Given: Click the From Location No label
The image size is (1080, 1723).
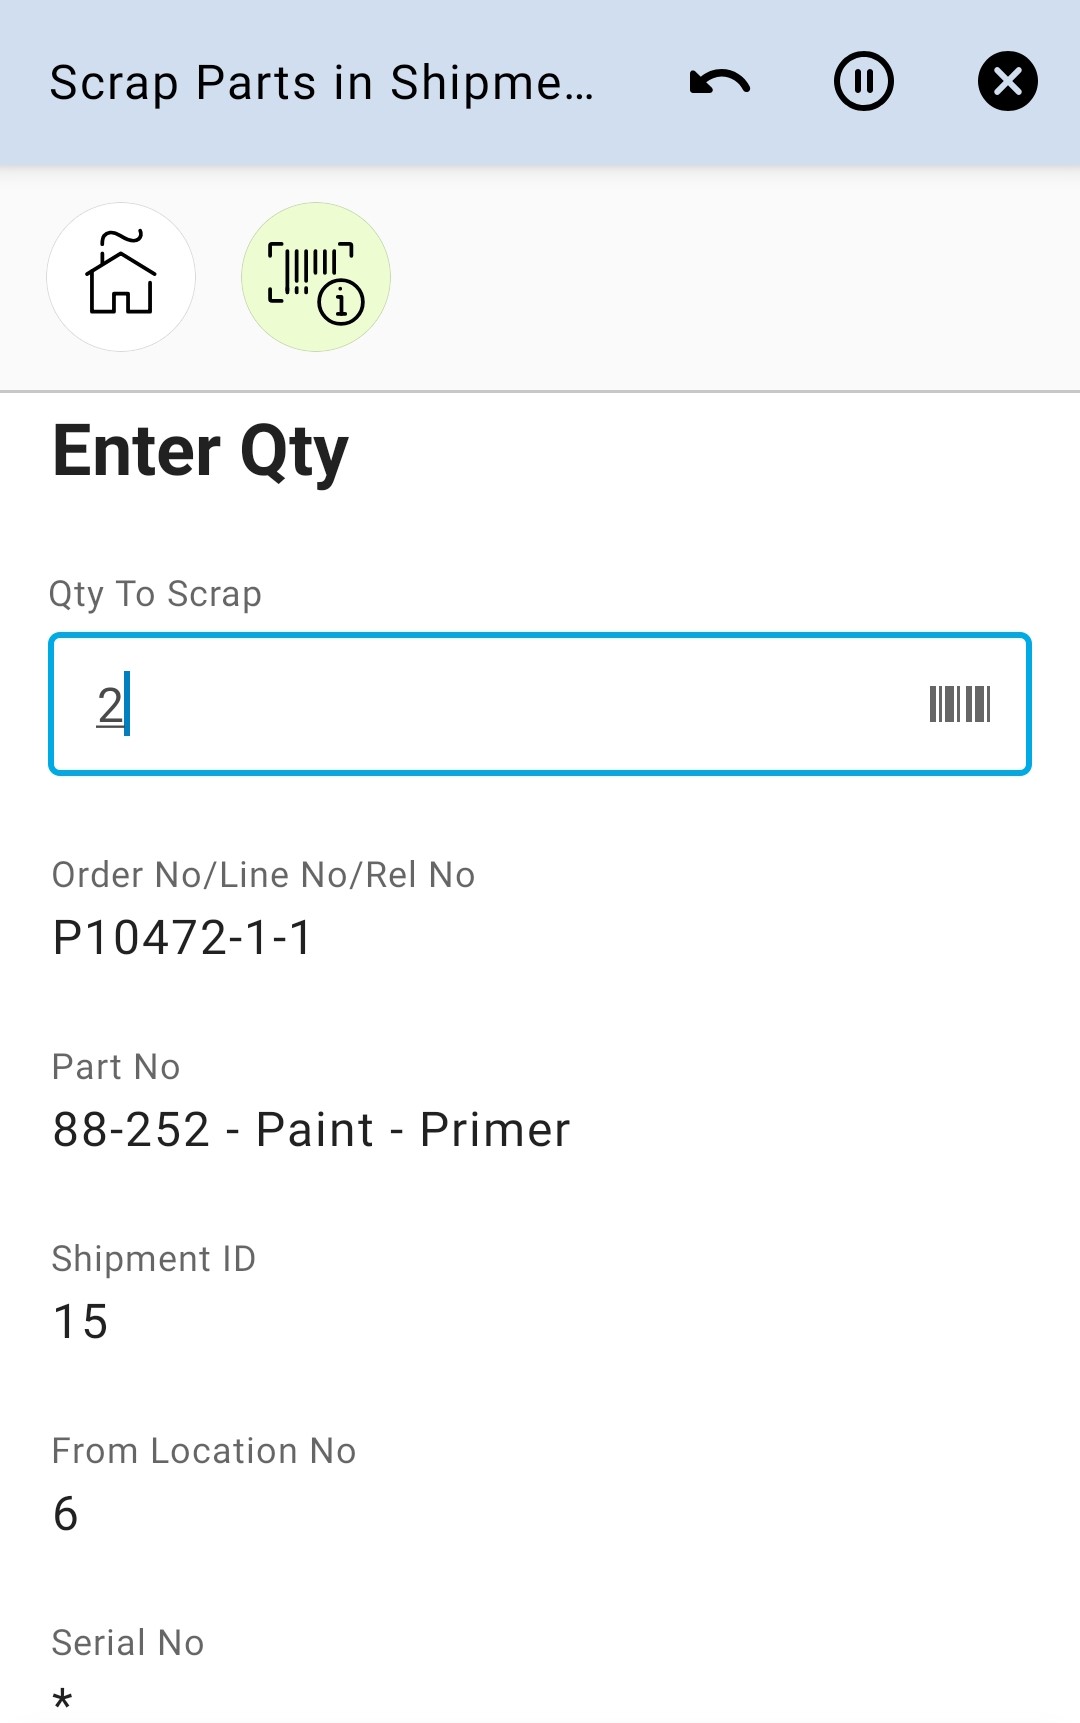Looking at the screenshot, I should (x=204, y=1451).
